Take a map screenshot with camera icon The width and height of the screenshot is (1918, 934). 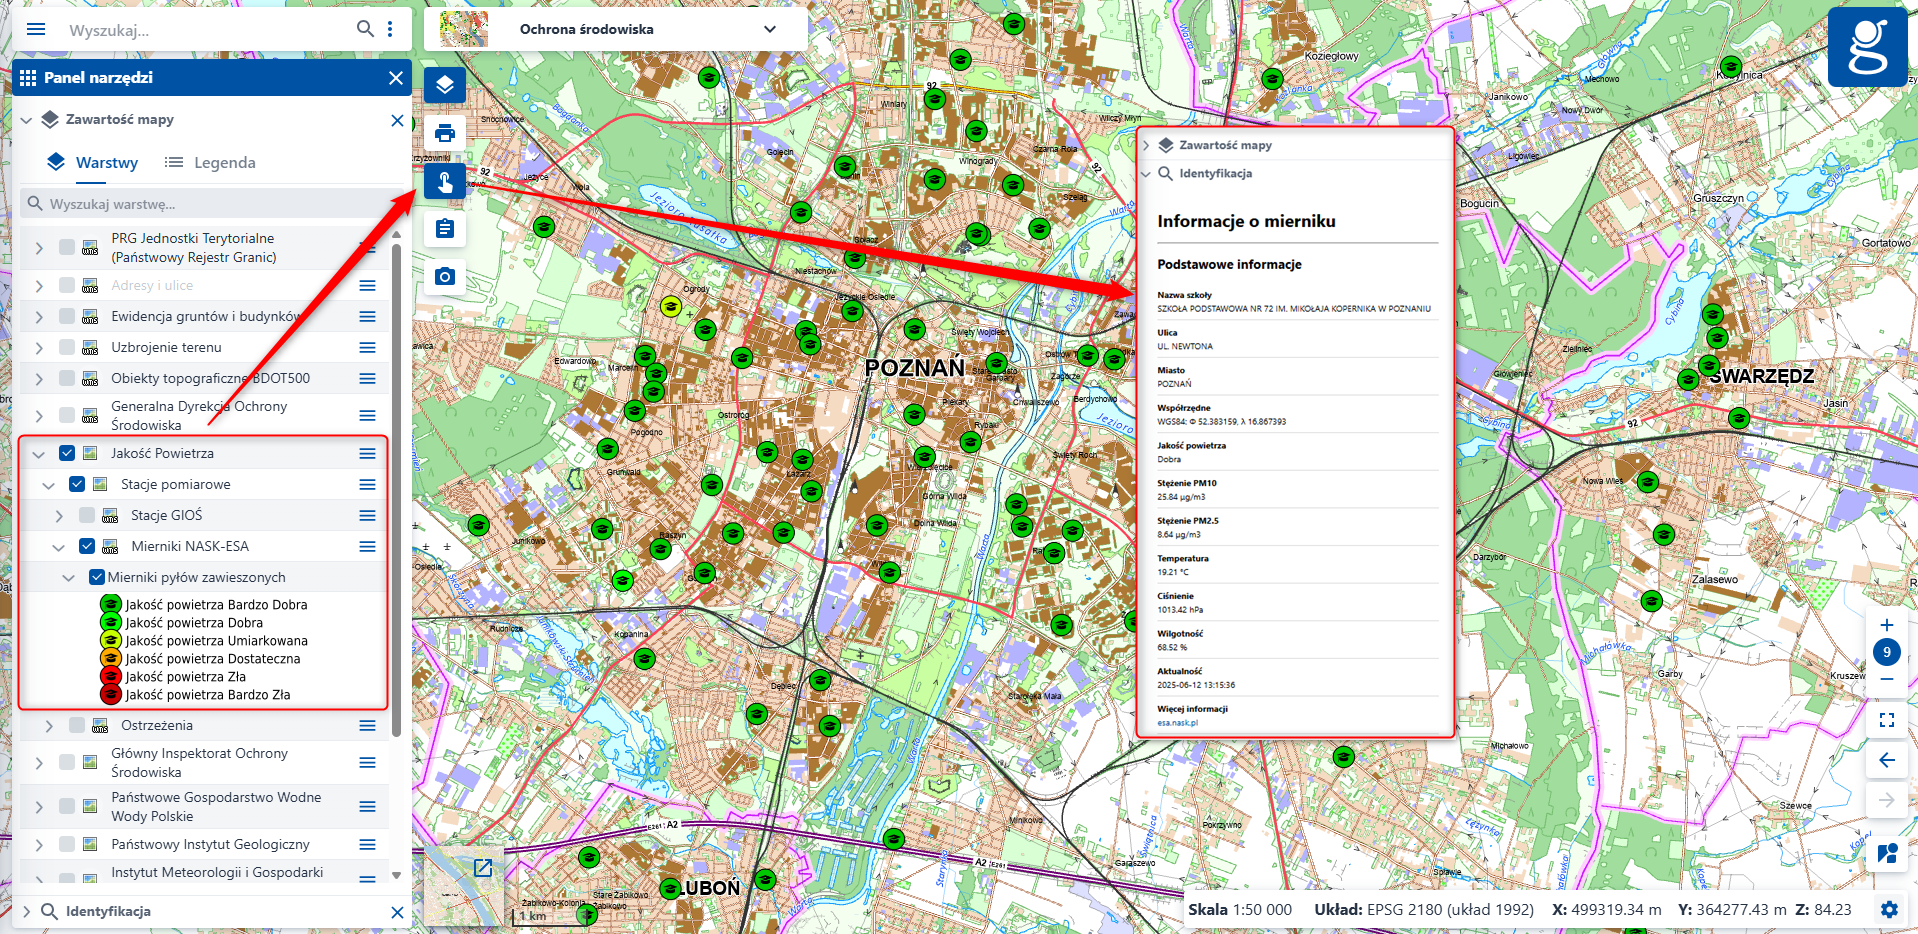[x=445, y=277]
